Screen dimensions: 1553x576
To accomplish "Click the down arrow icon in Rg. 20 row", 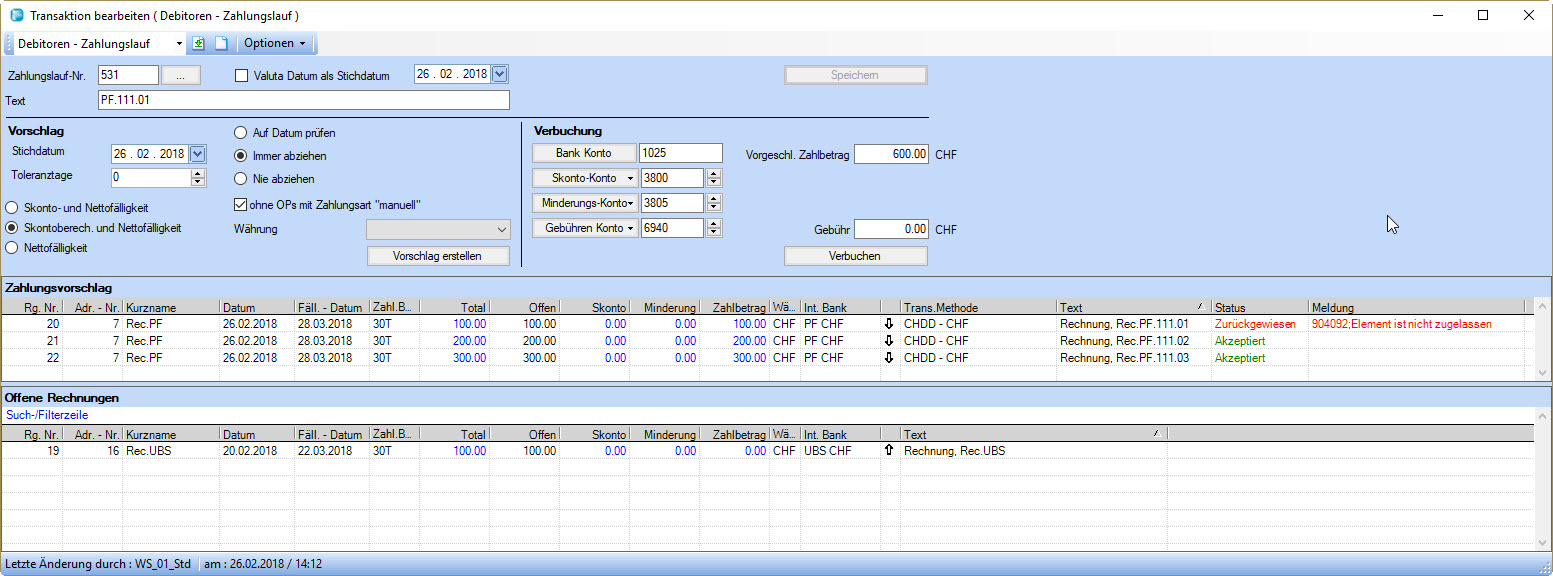I will click(x=889, y=324).
